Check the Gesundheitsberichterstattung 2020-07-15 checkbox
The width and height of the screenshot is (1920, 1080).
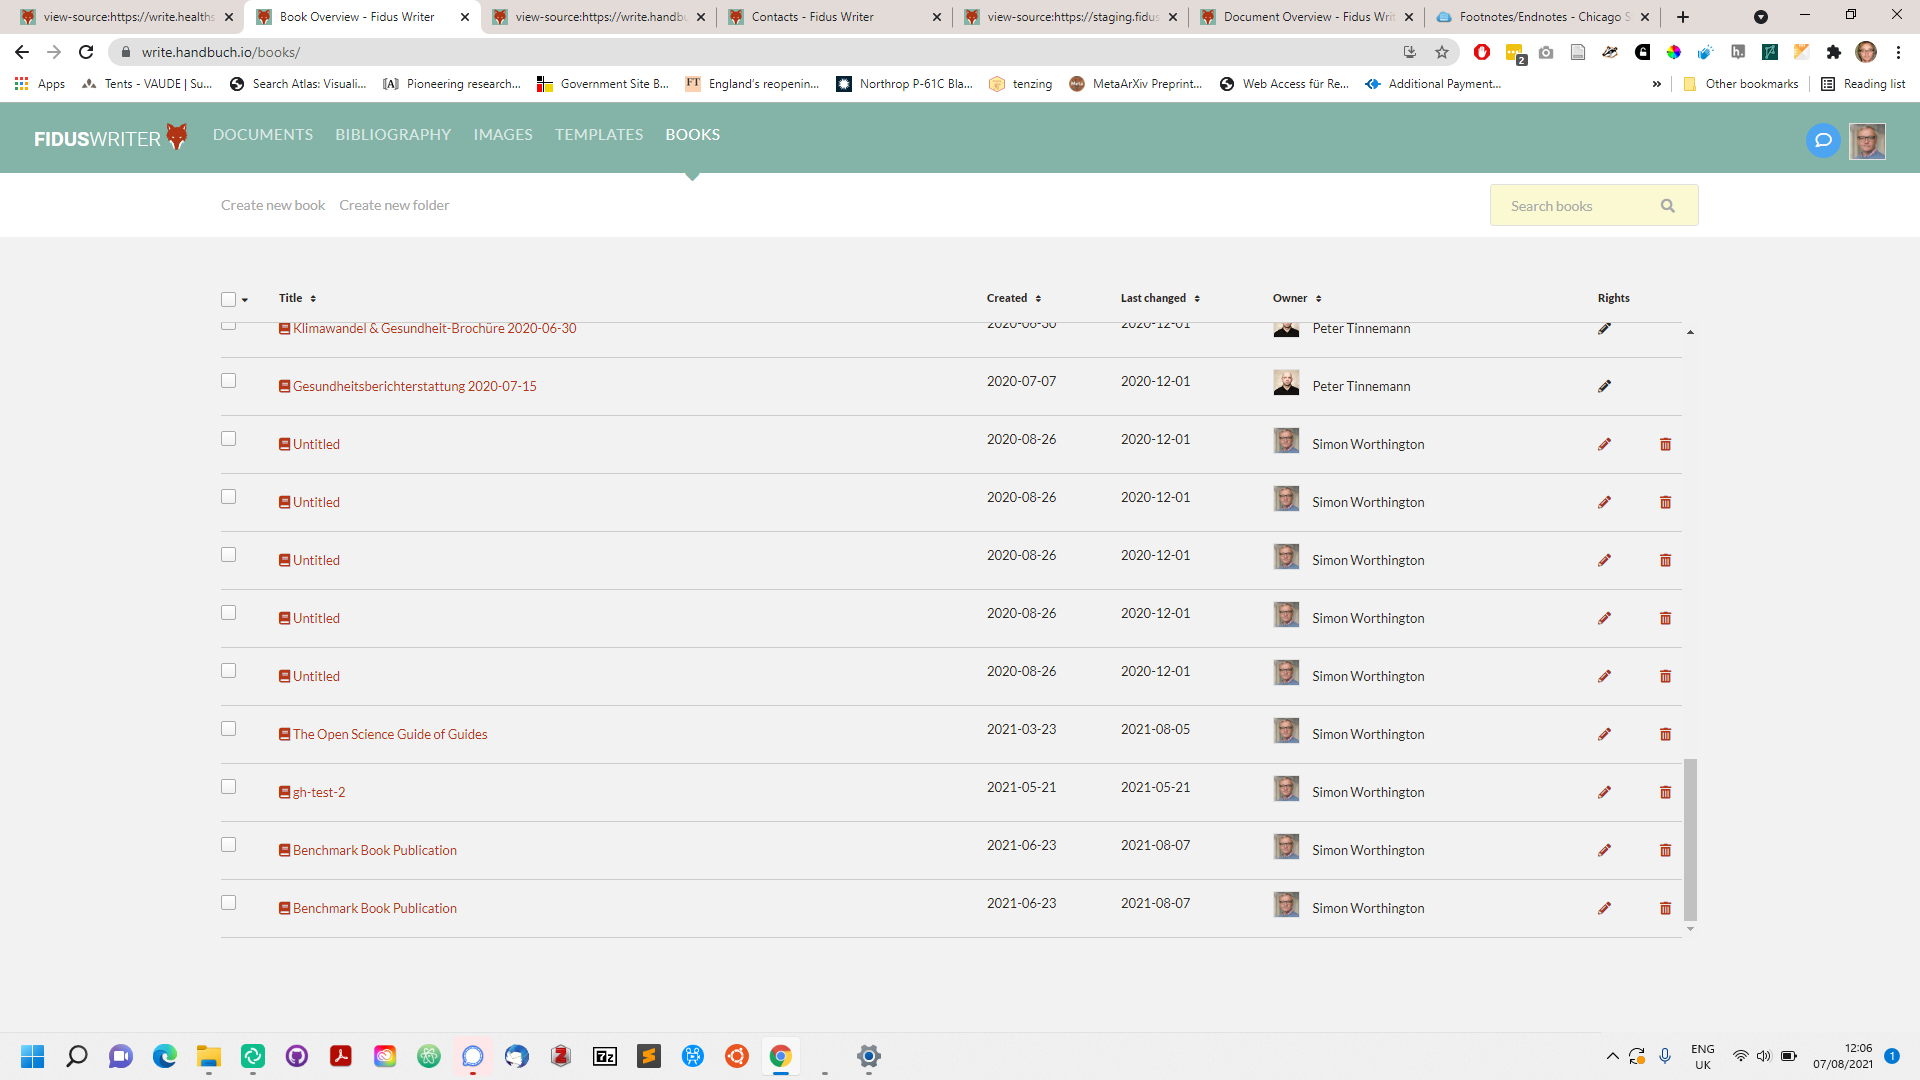click(228, 381)
